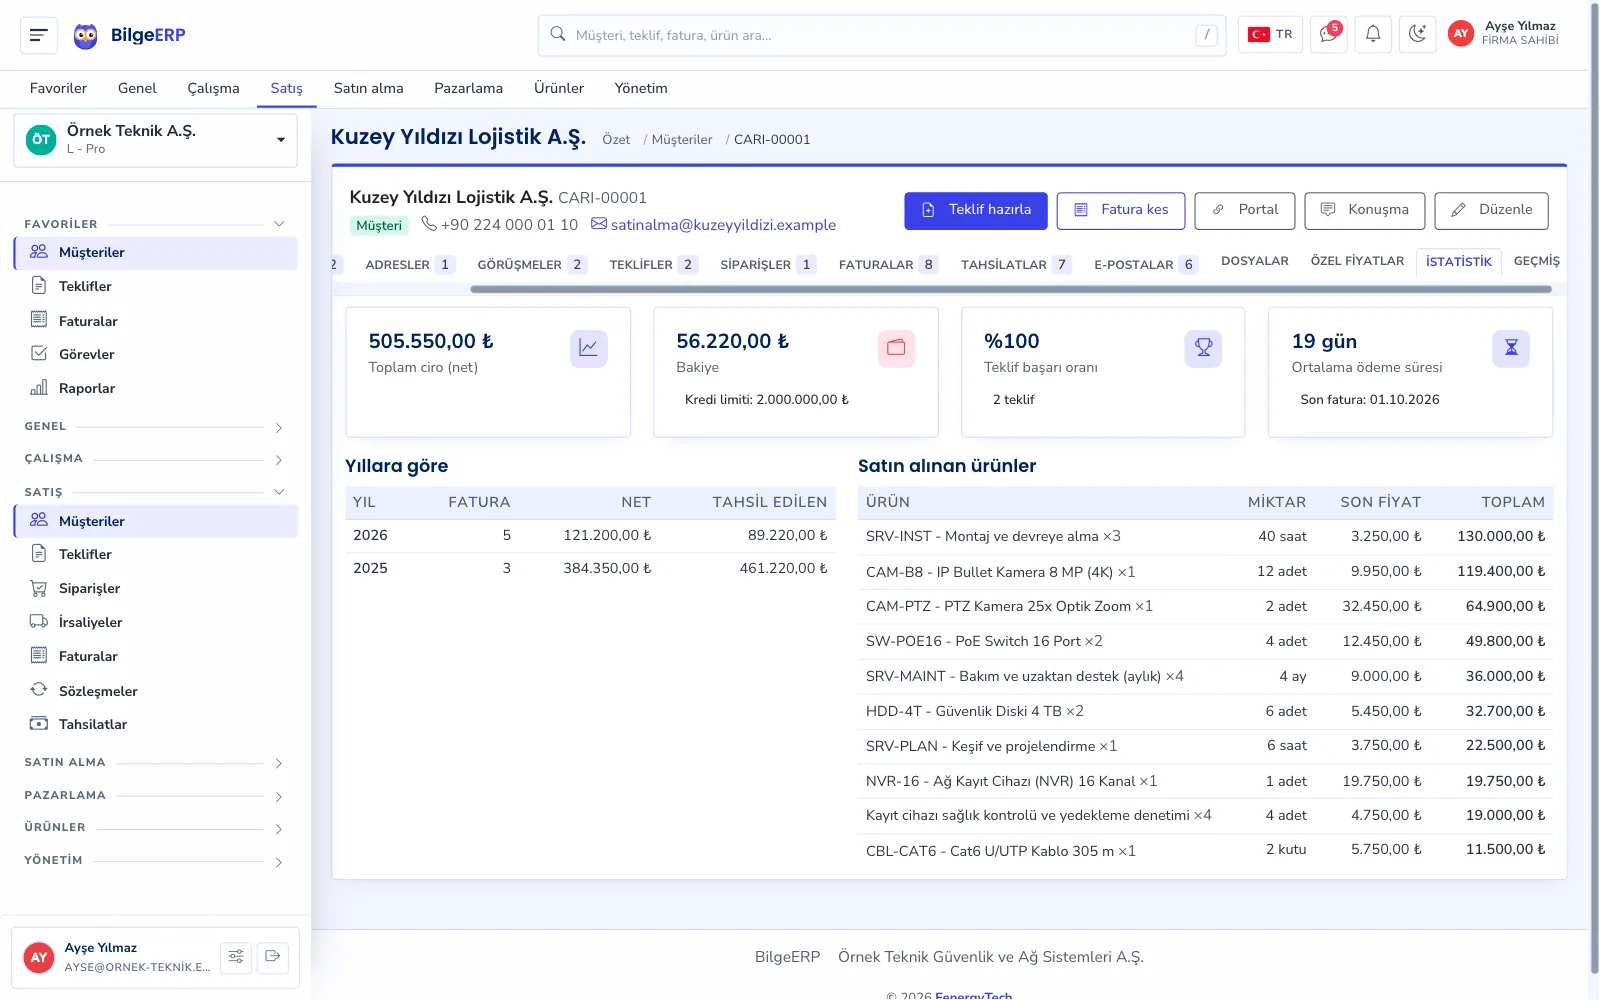Click Müşteriler breadcrumb link
1600x1000 pixels.
[x=682, y=140]
